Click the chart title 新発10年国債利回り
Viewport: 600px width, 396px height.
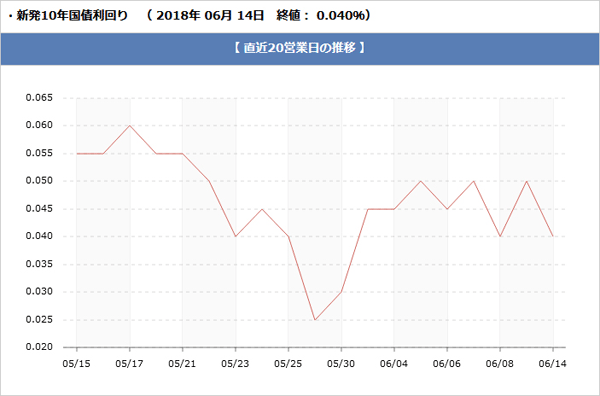pos(72,16)
